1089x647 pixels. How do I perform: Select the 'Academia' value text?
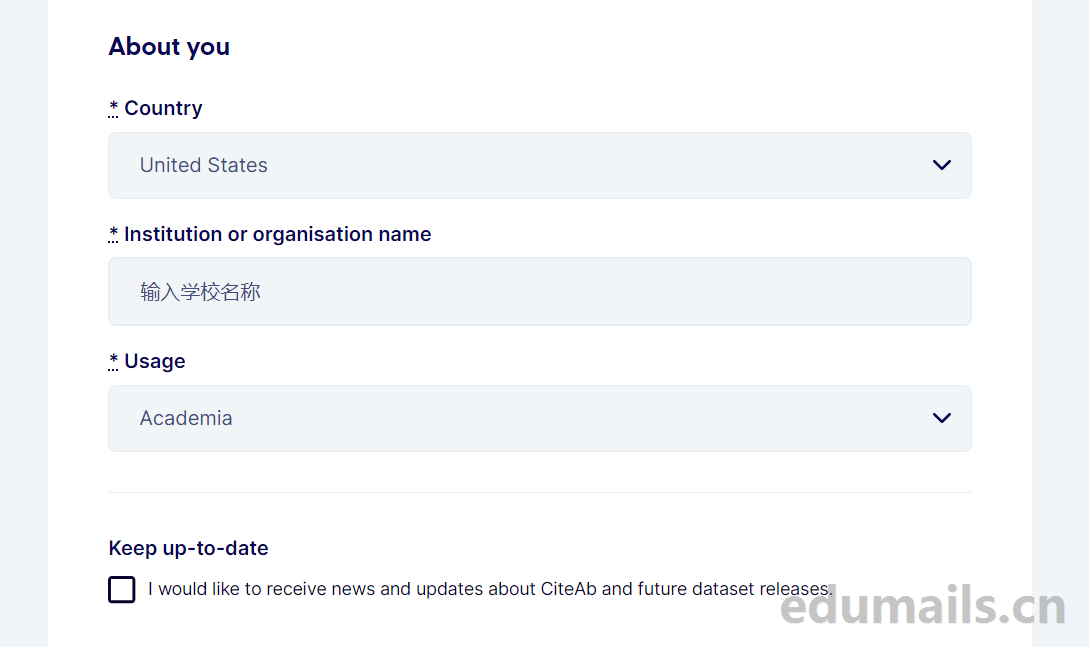coord(186,418)
